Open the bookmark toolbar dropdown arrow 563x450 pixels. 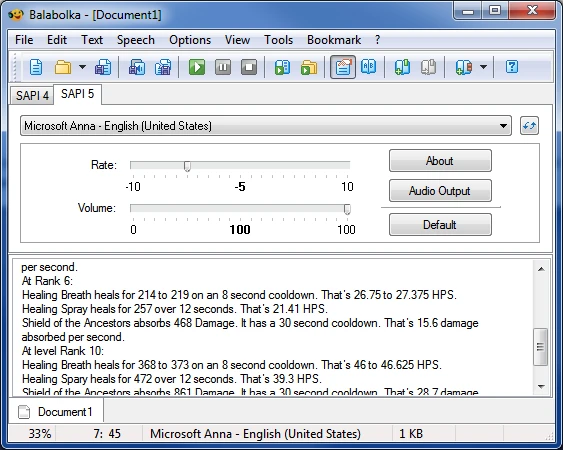484,67
